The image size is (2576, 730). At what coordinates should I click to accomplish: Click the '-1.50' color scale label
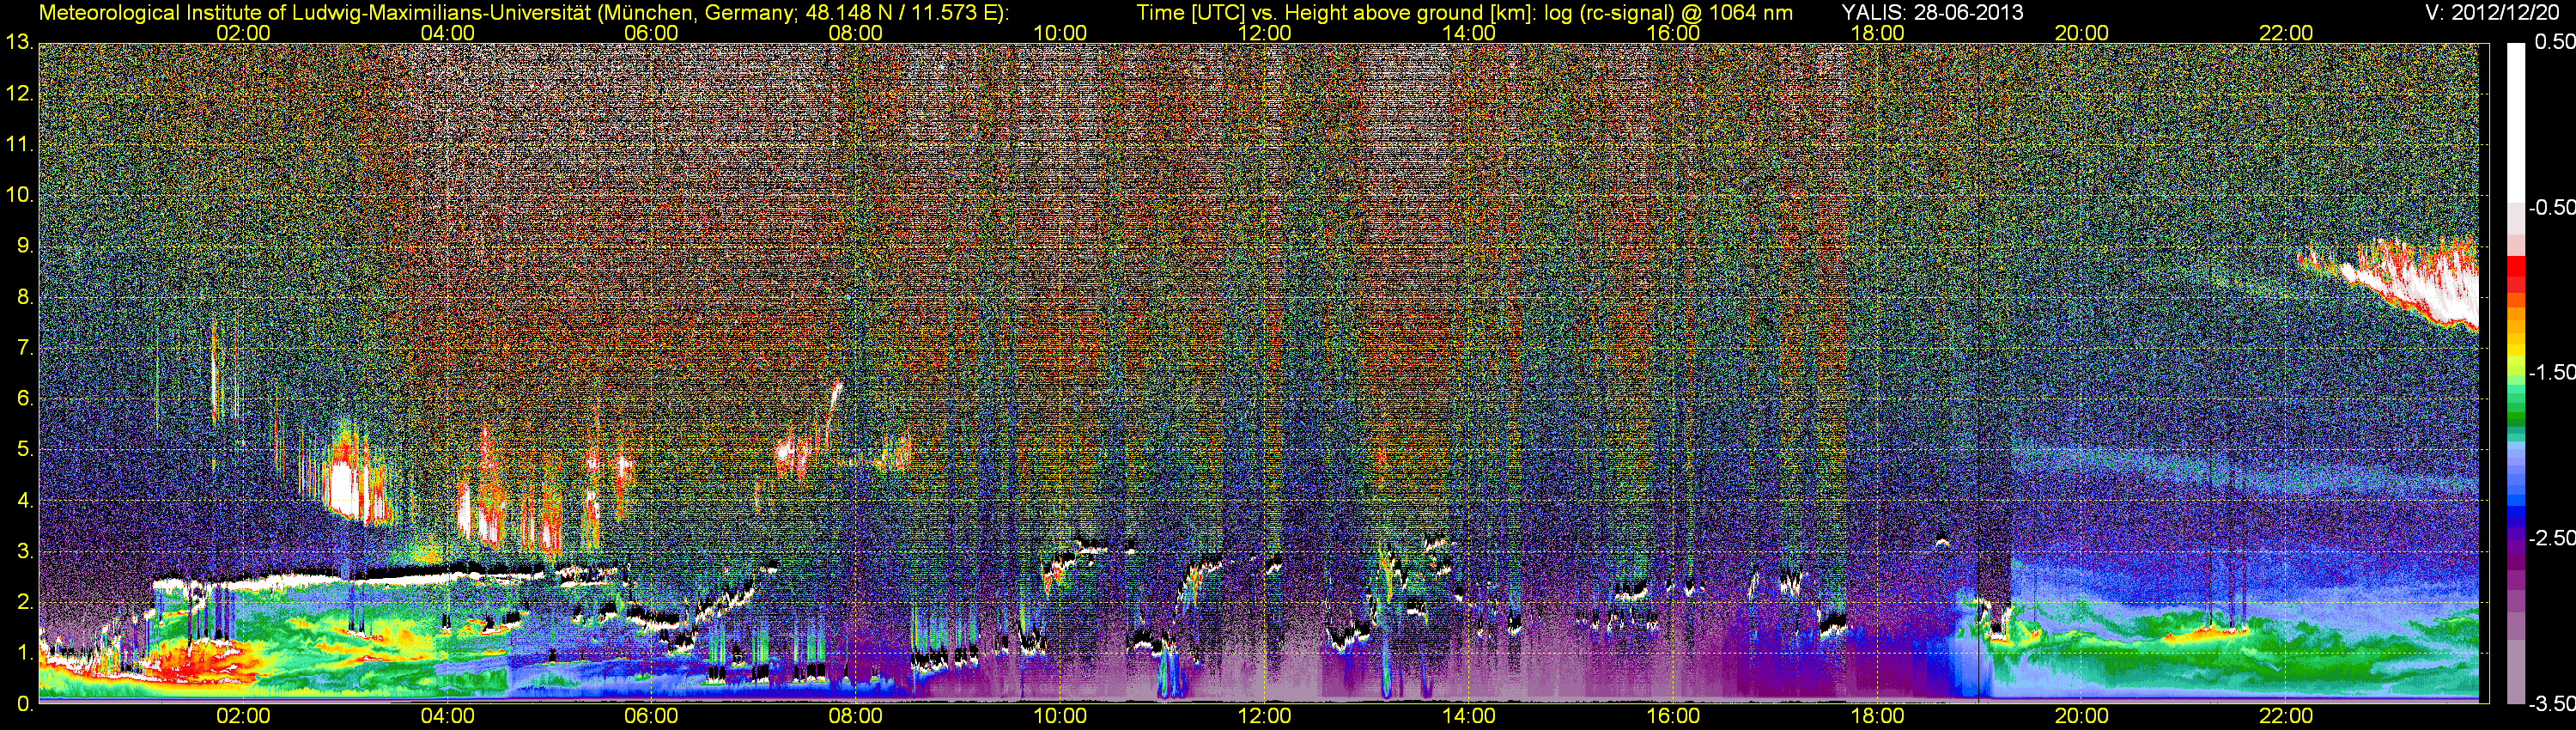click(2552, 373)
